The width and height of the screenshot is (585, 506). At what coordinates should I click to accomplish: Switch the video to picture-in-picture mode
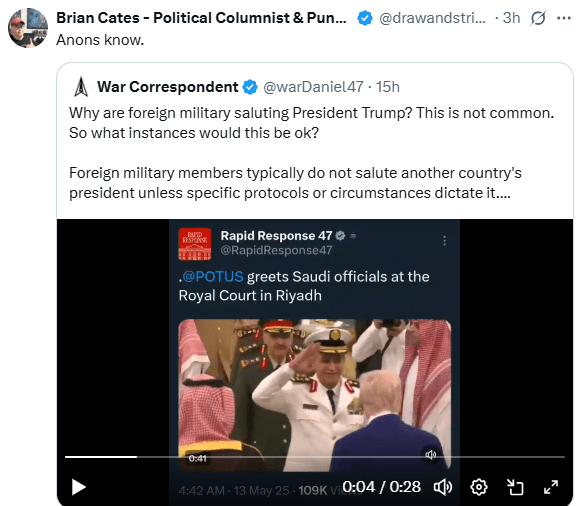(515, 487)
